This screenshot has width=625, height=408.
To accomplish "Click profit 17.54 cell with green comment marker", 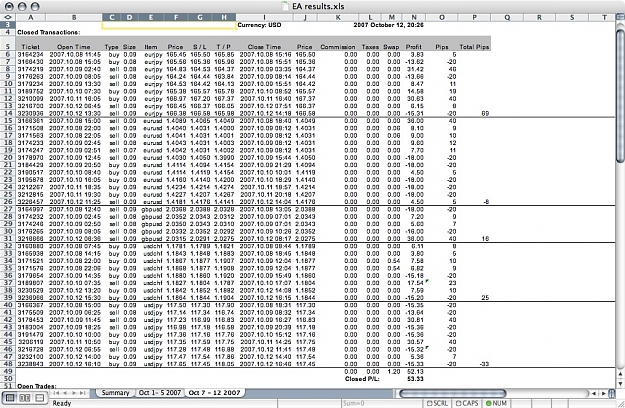I will point(415,283).
